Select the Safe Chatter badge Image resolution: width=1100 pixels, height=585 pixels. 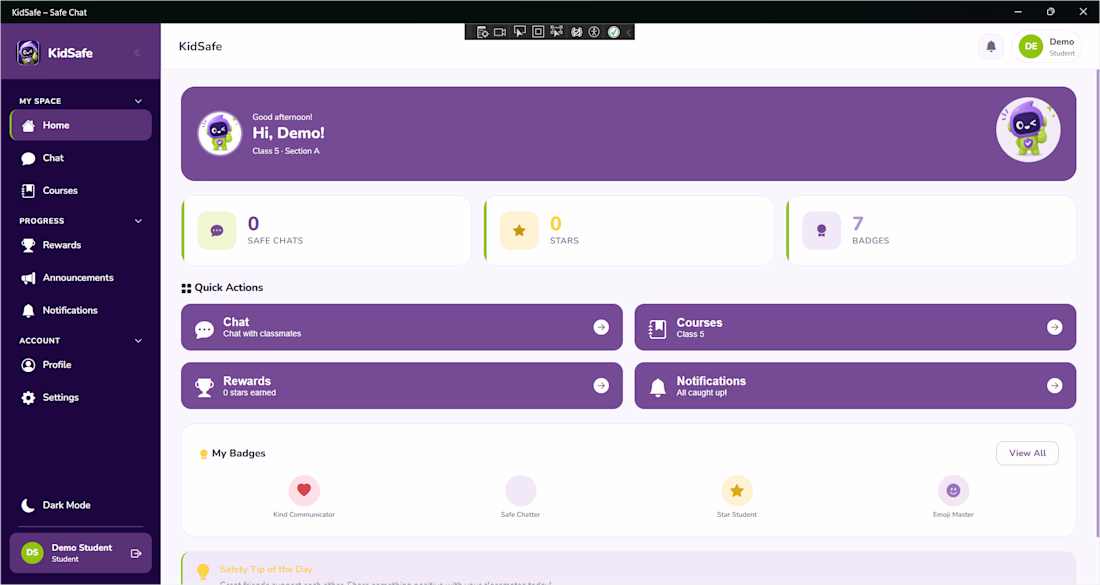point(521,490)
